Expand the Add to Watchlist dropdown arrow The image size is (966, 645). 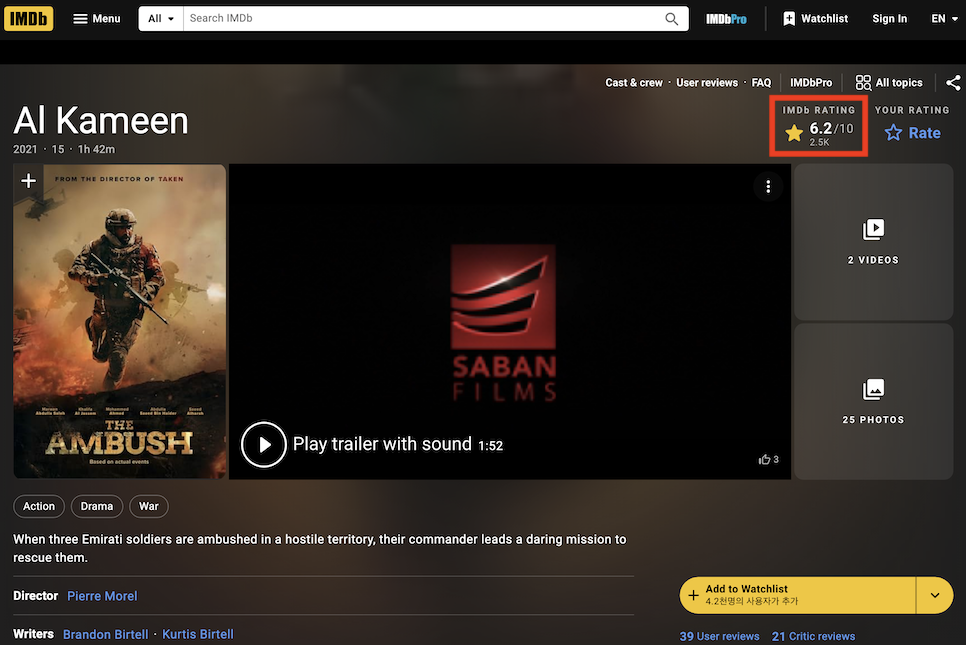pyautogui.click(x=935, y=595)
